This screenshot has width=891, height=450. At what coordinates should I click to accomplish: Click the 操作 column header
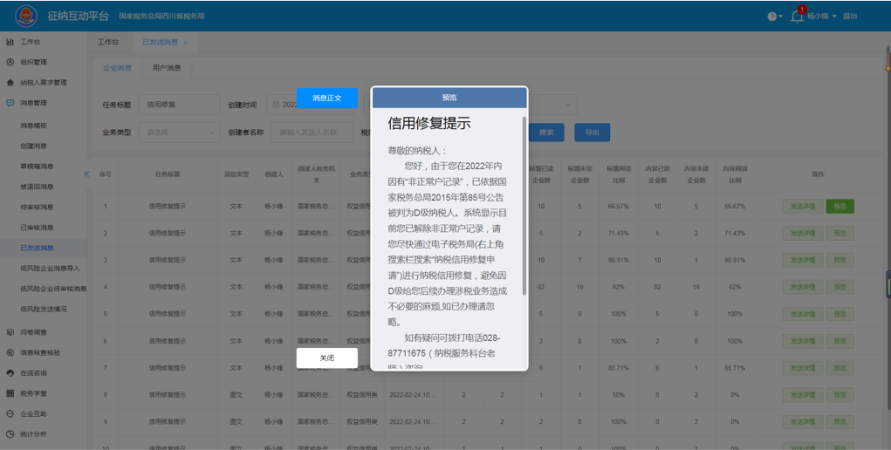(818, 174)
